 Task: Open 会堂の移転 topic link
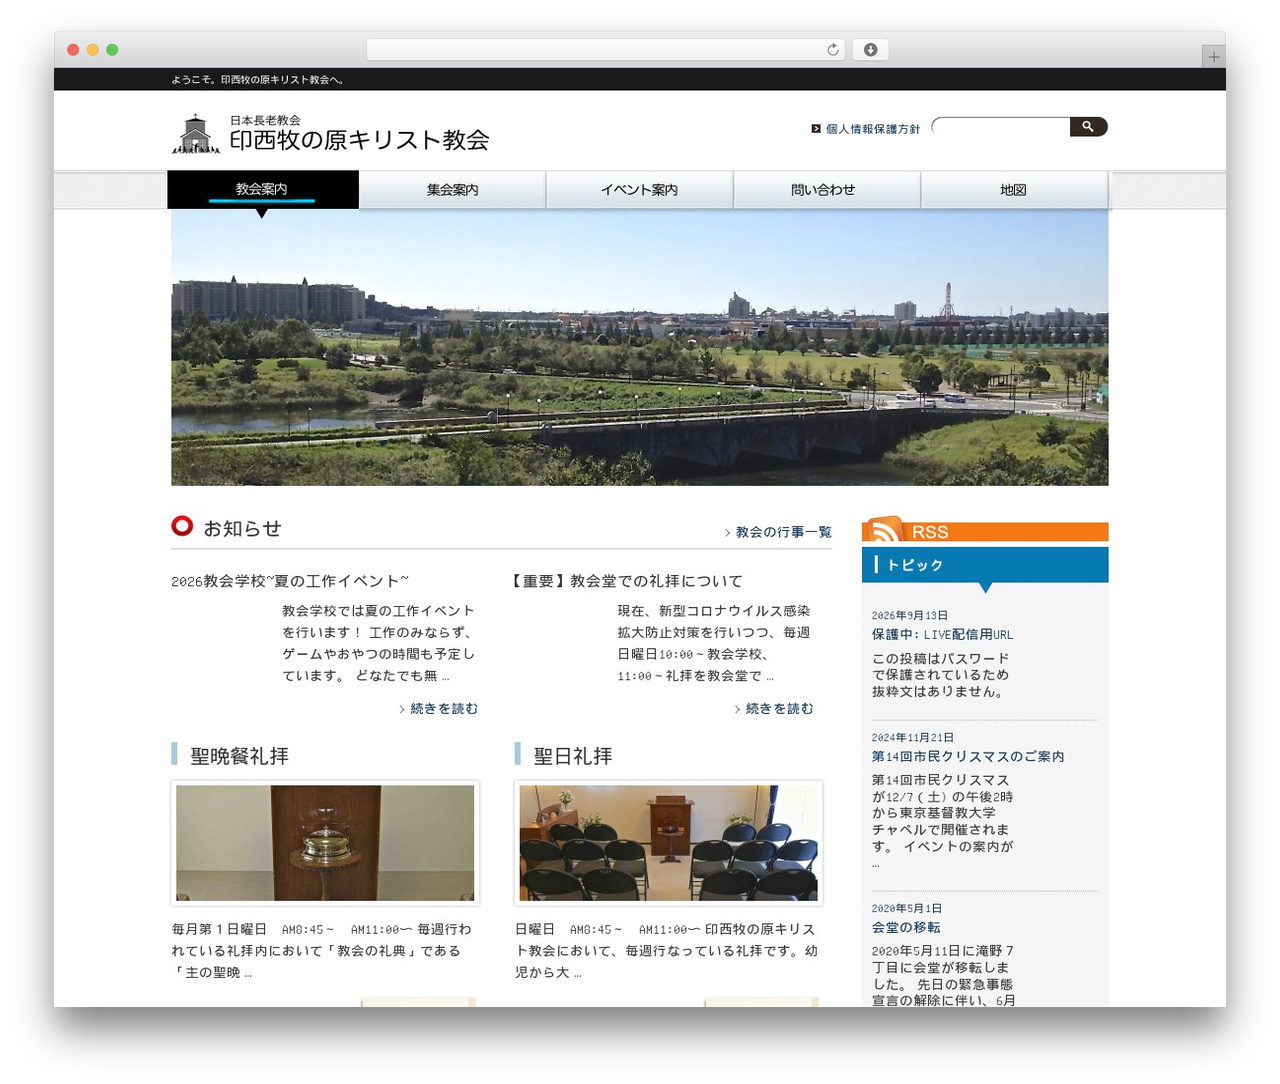point(906,927)
